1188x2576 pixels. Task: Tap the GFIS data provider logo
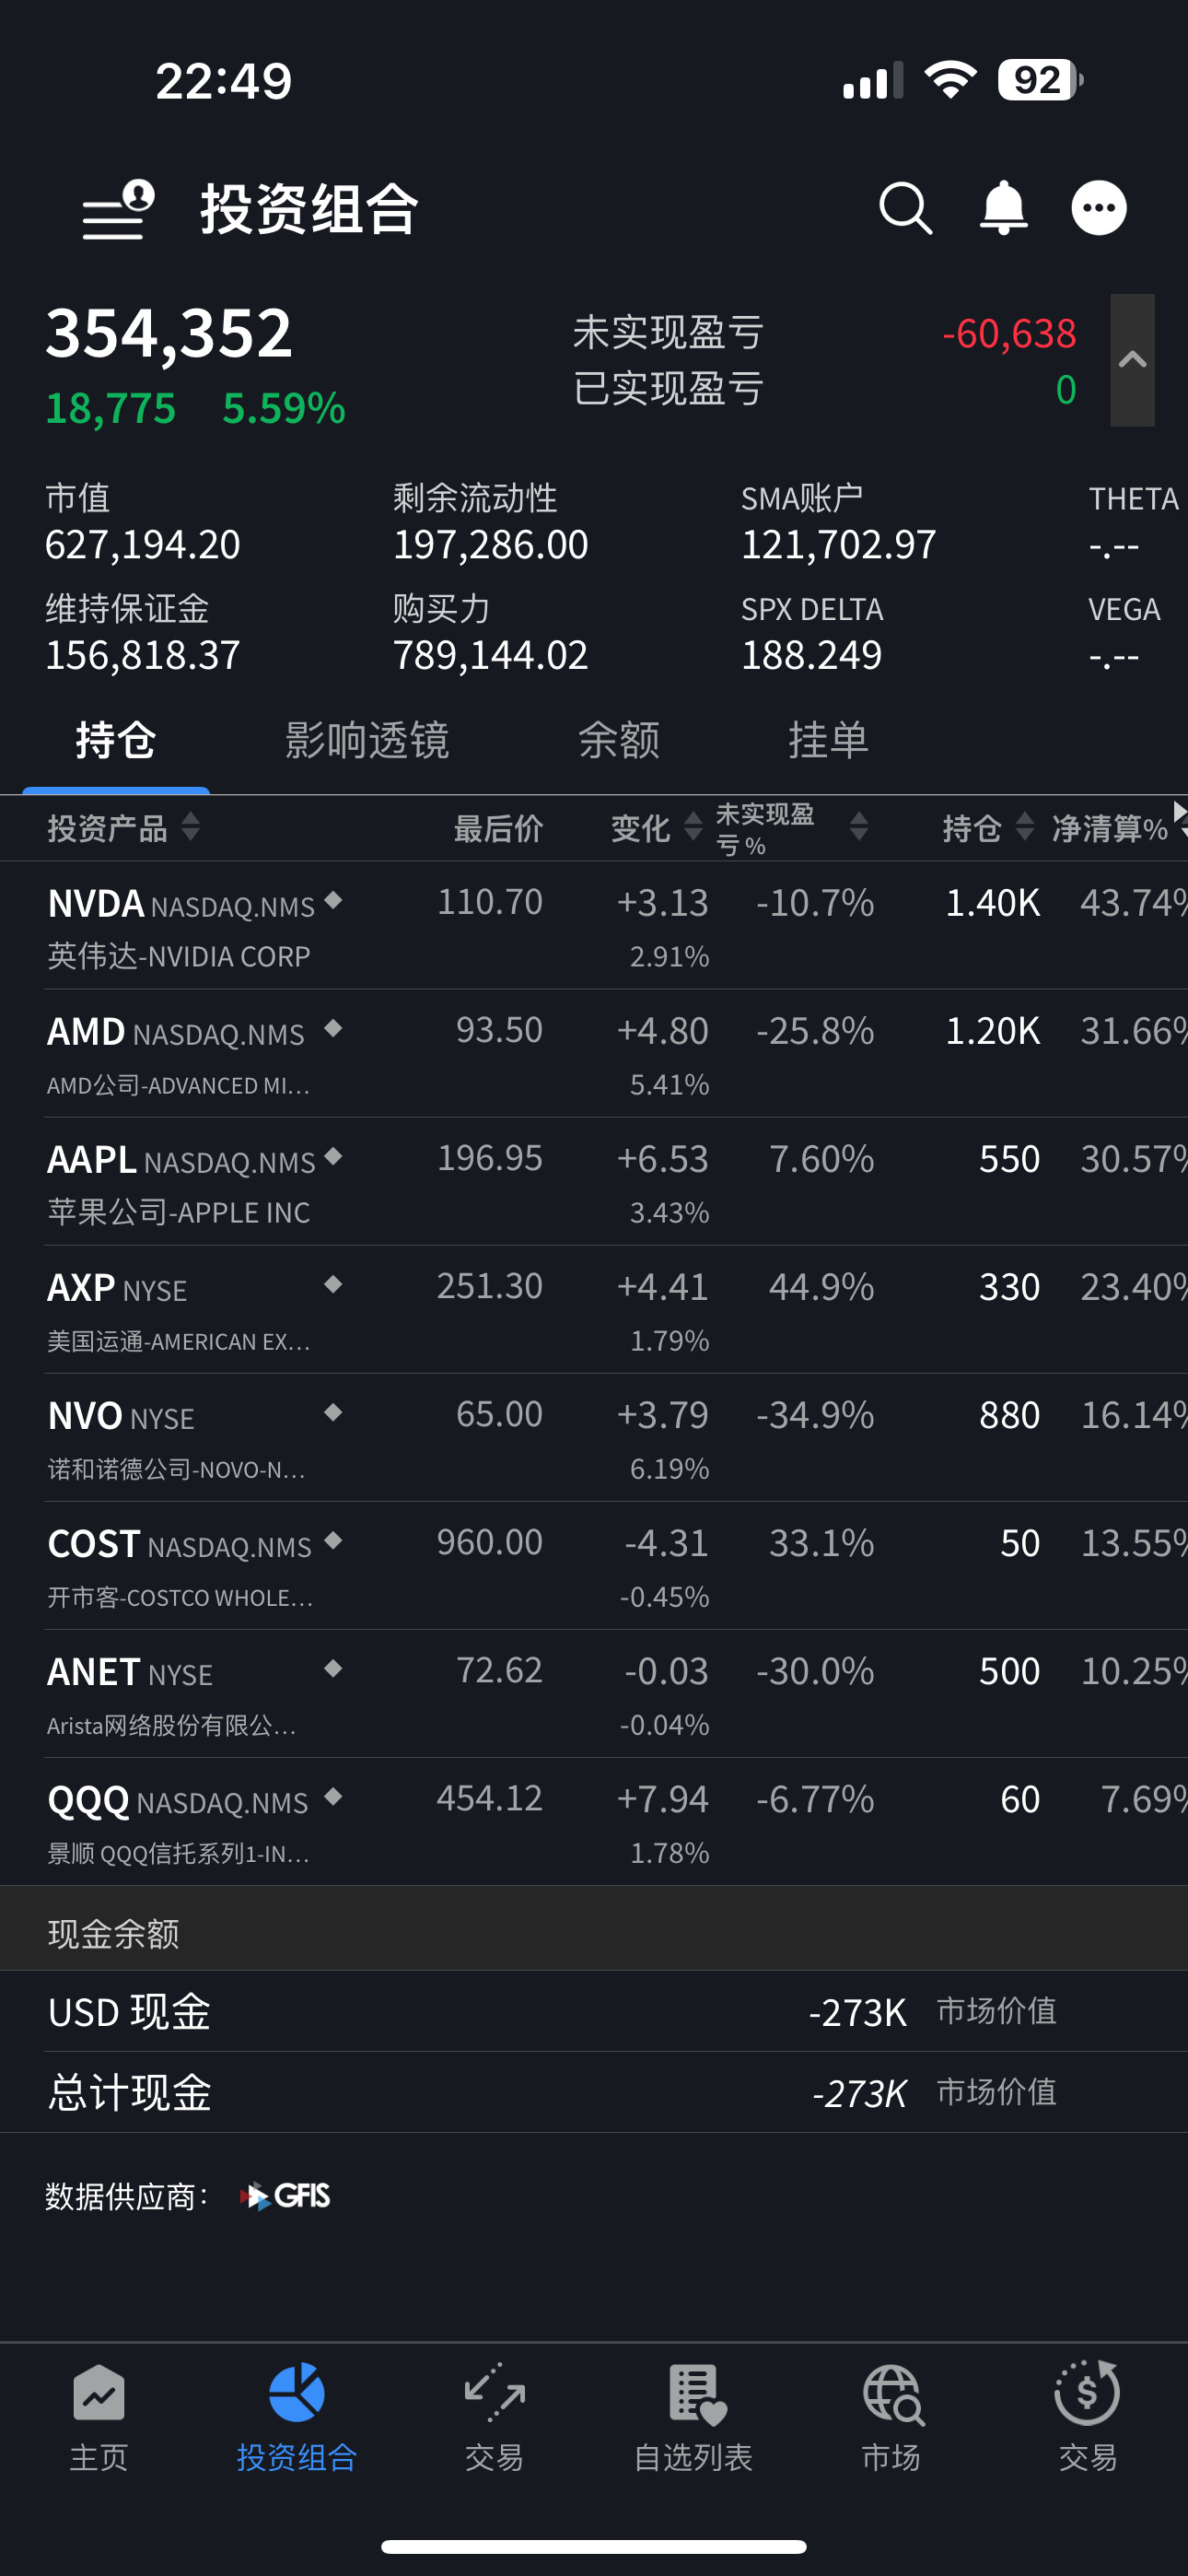tap(286, 2196)
